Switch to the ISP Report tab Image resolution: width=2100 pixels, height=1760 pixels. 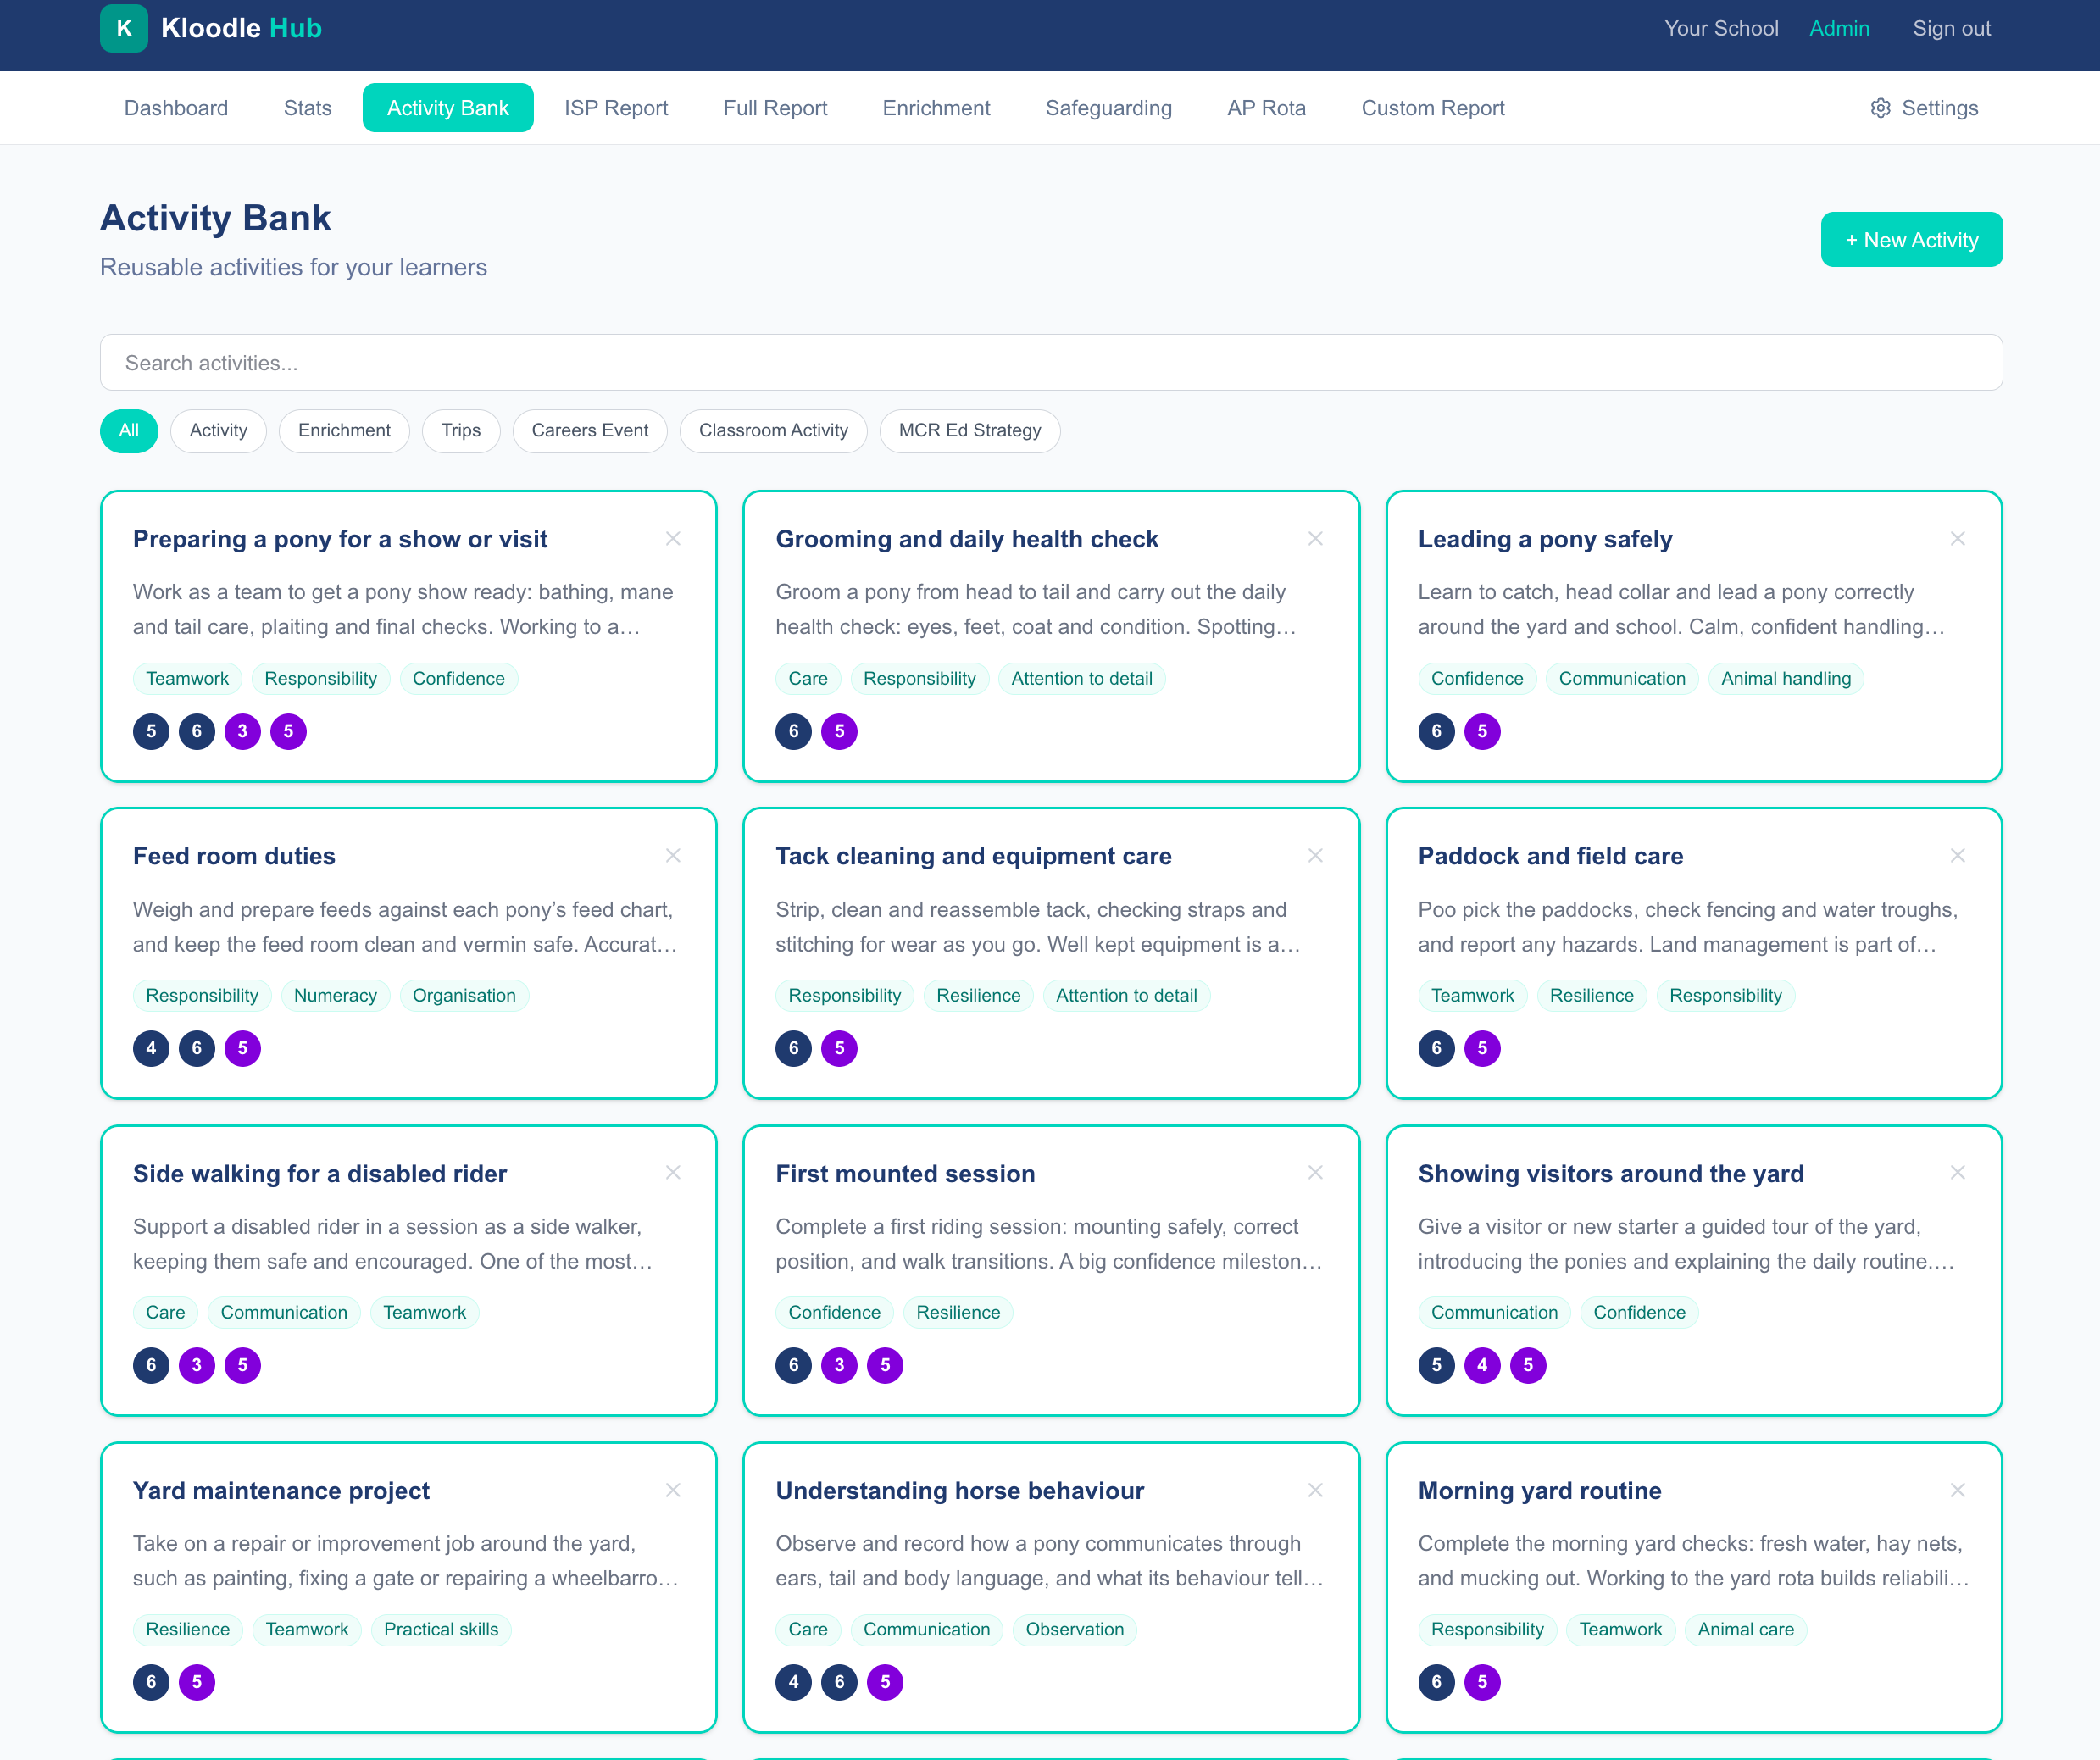[x=616, y=108]
